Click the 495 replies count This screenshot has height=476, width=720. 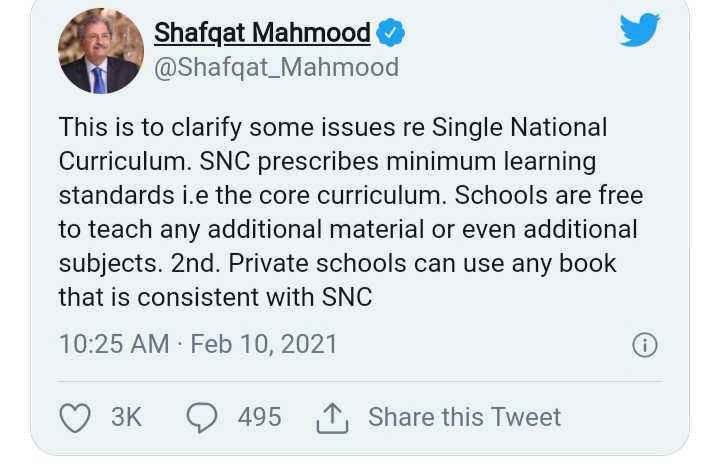click(x=259, y=417)
